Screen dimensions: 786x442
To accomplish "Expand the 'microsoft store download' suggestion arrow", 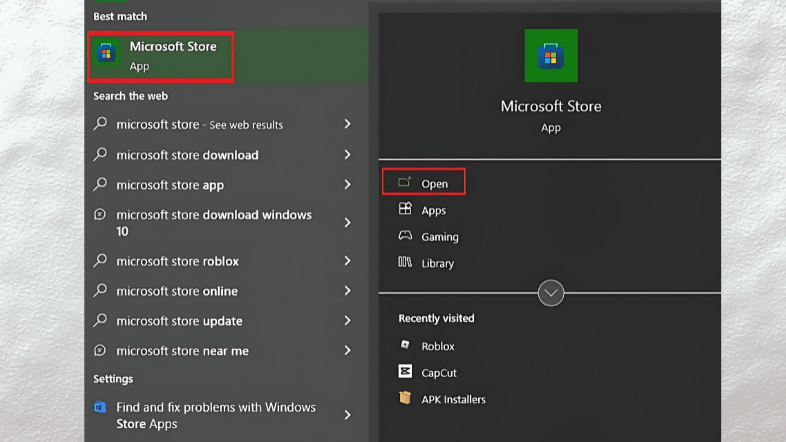I will 347,155.
